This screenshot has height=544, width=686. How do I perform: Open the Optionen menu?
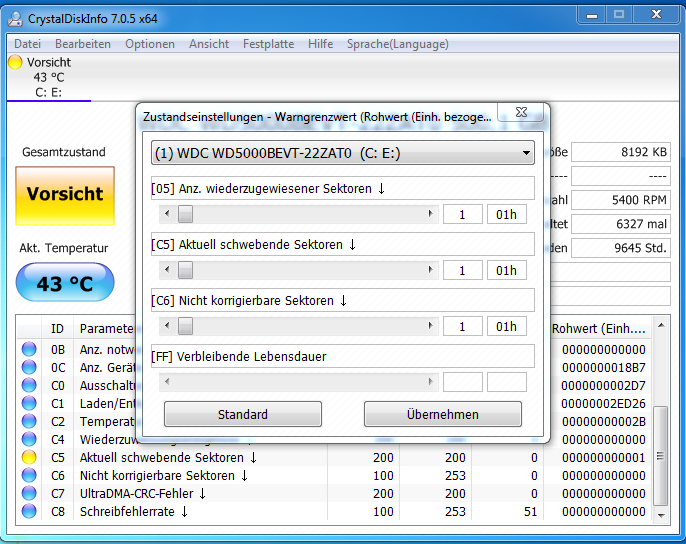click(150, 44)
